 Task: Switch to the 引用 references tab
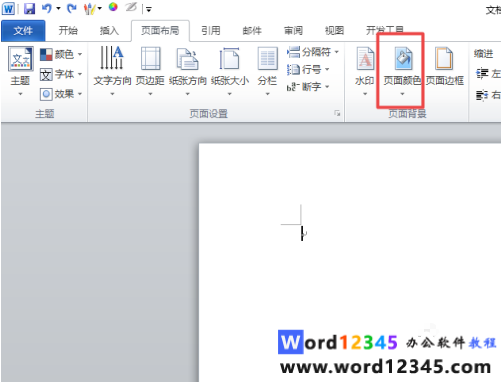[211, 31]
